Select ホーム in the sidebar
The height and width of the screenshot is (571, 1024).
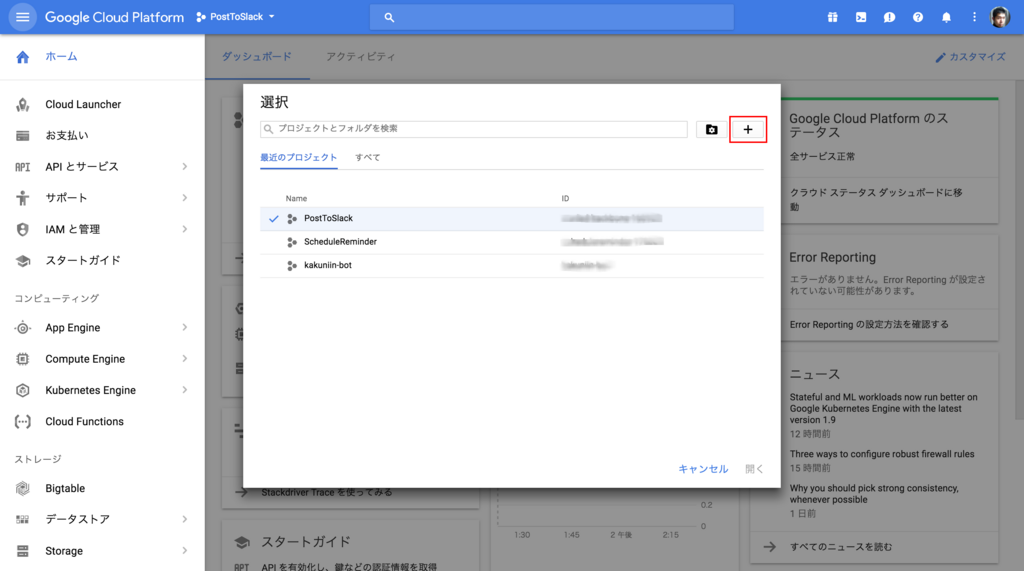pos(61,57)
